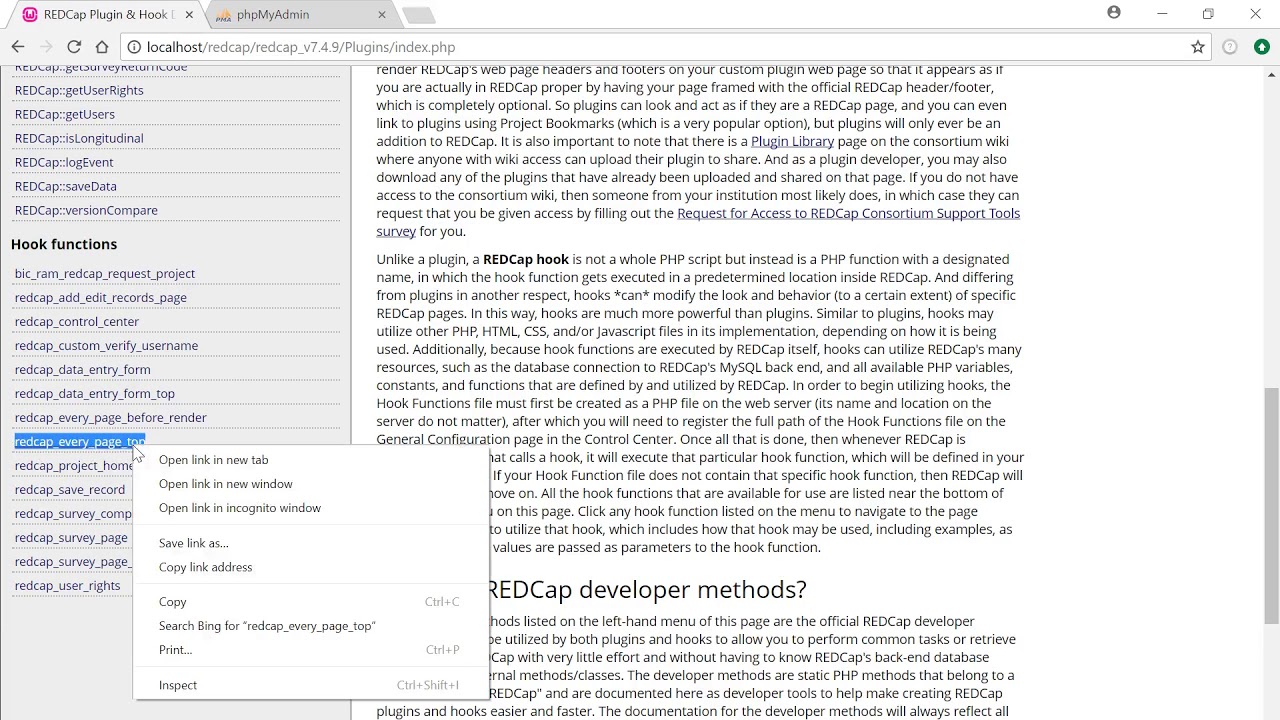
Task: Open the REDCap::versionCompare link
Action: 86,210
